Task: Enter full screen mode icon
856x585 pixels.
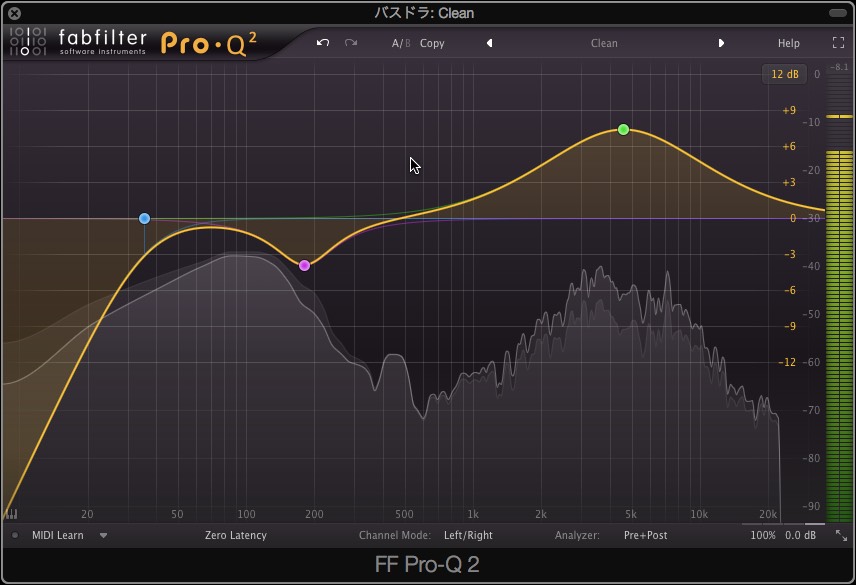Action: [x=839, y=43]
